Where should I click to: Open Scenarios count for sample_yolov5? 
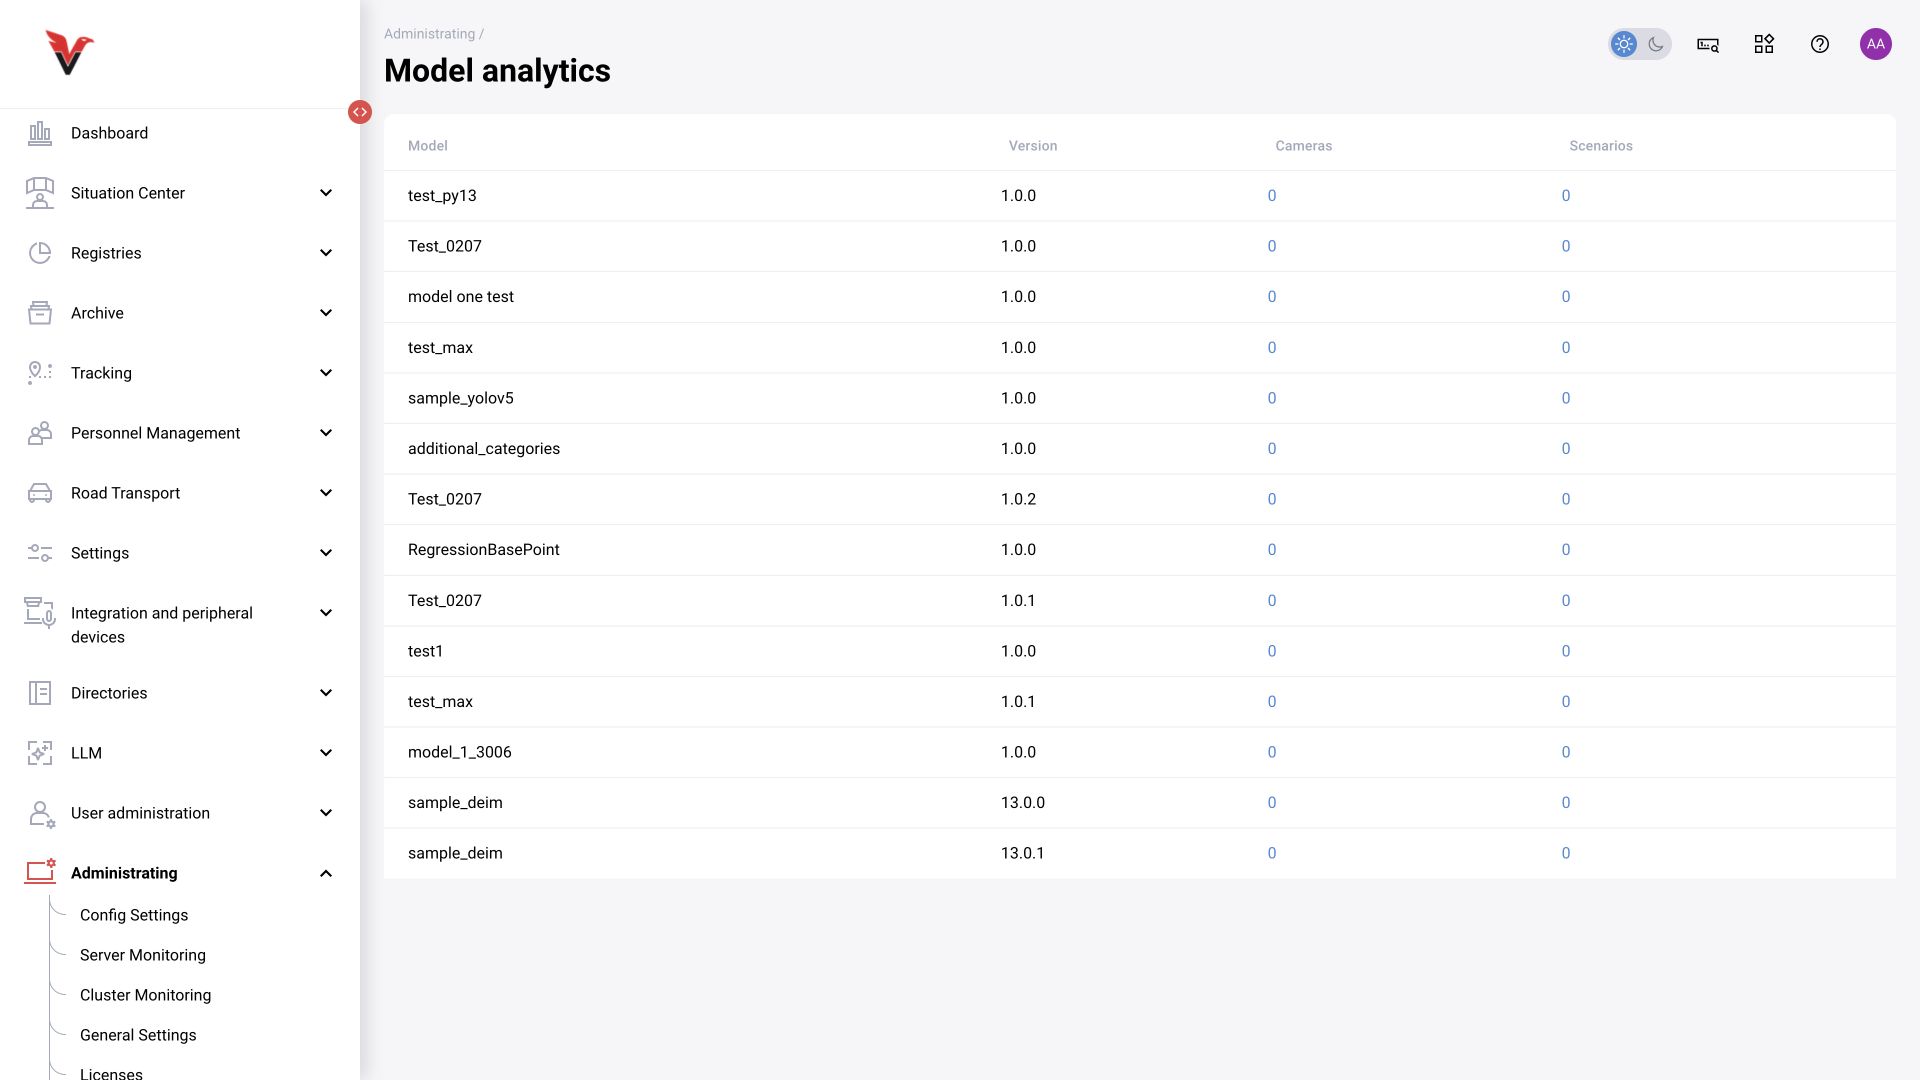(1566, 398)
